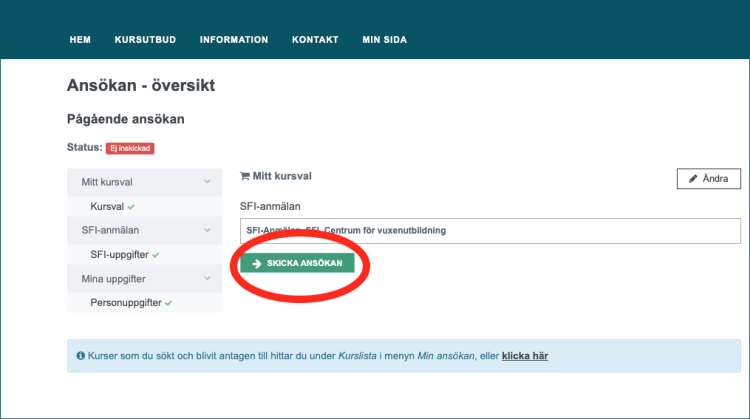This screenshot has height=419, width=750.
Task: Click the shopping cart icon beside Mitt kursval
Action: click(x=245, y=176)
